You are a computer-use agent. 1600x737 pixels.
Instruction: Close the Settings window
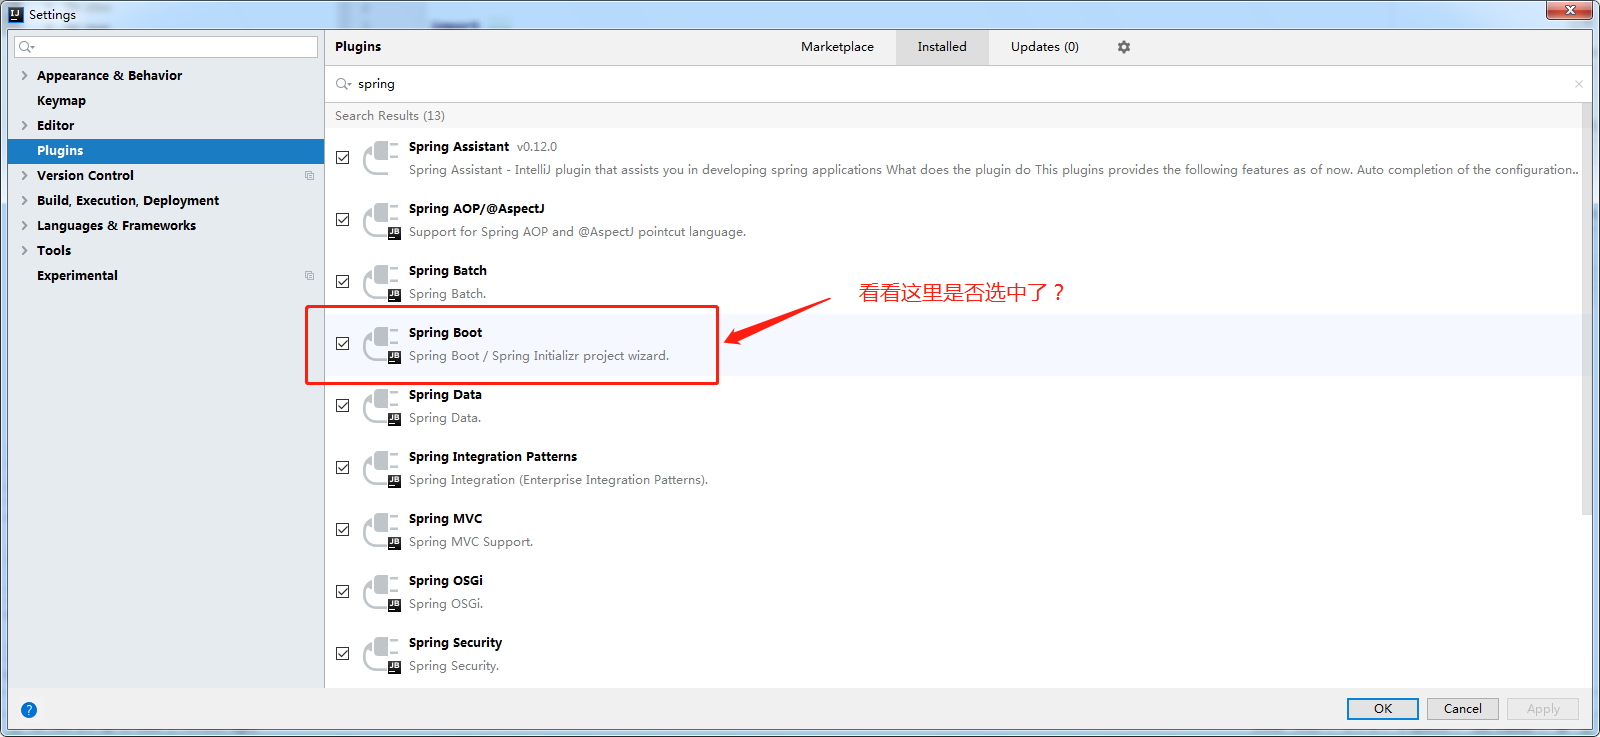click(1570, 10)
